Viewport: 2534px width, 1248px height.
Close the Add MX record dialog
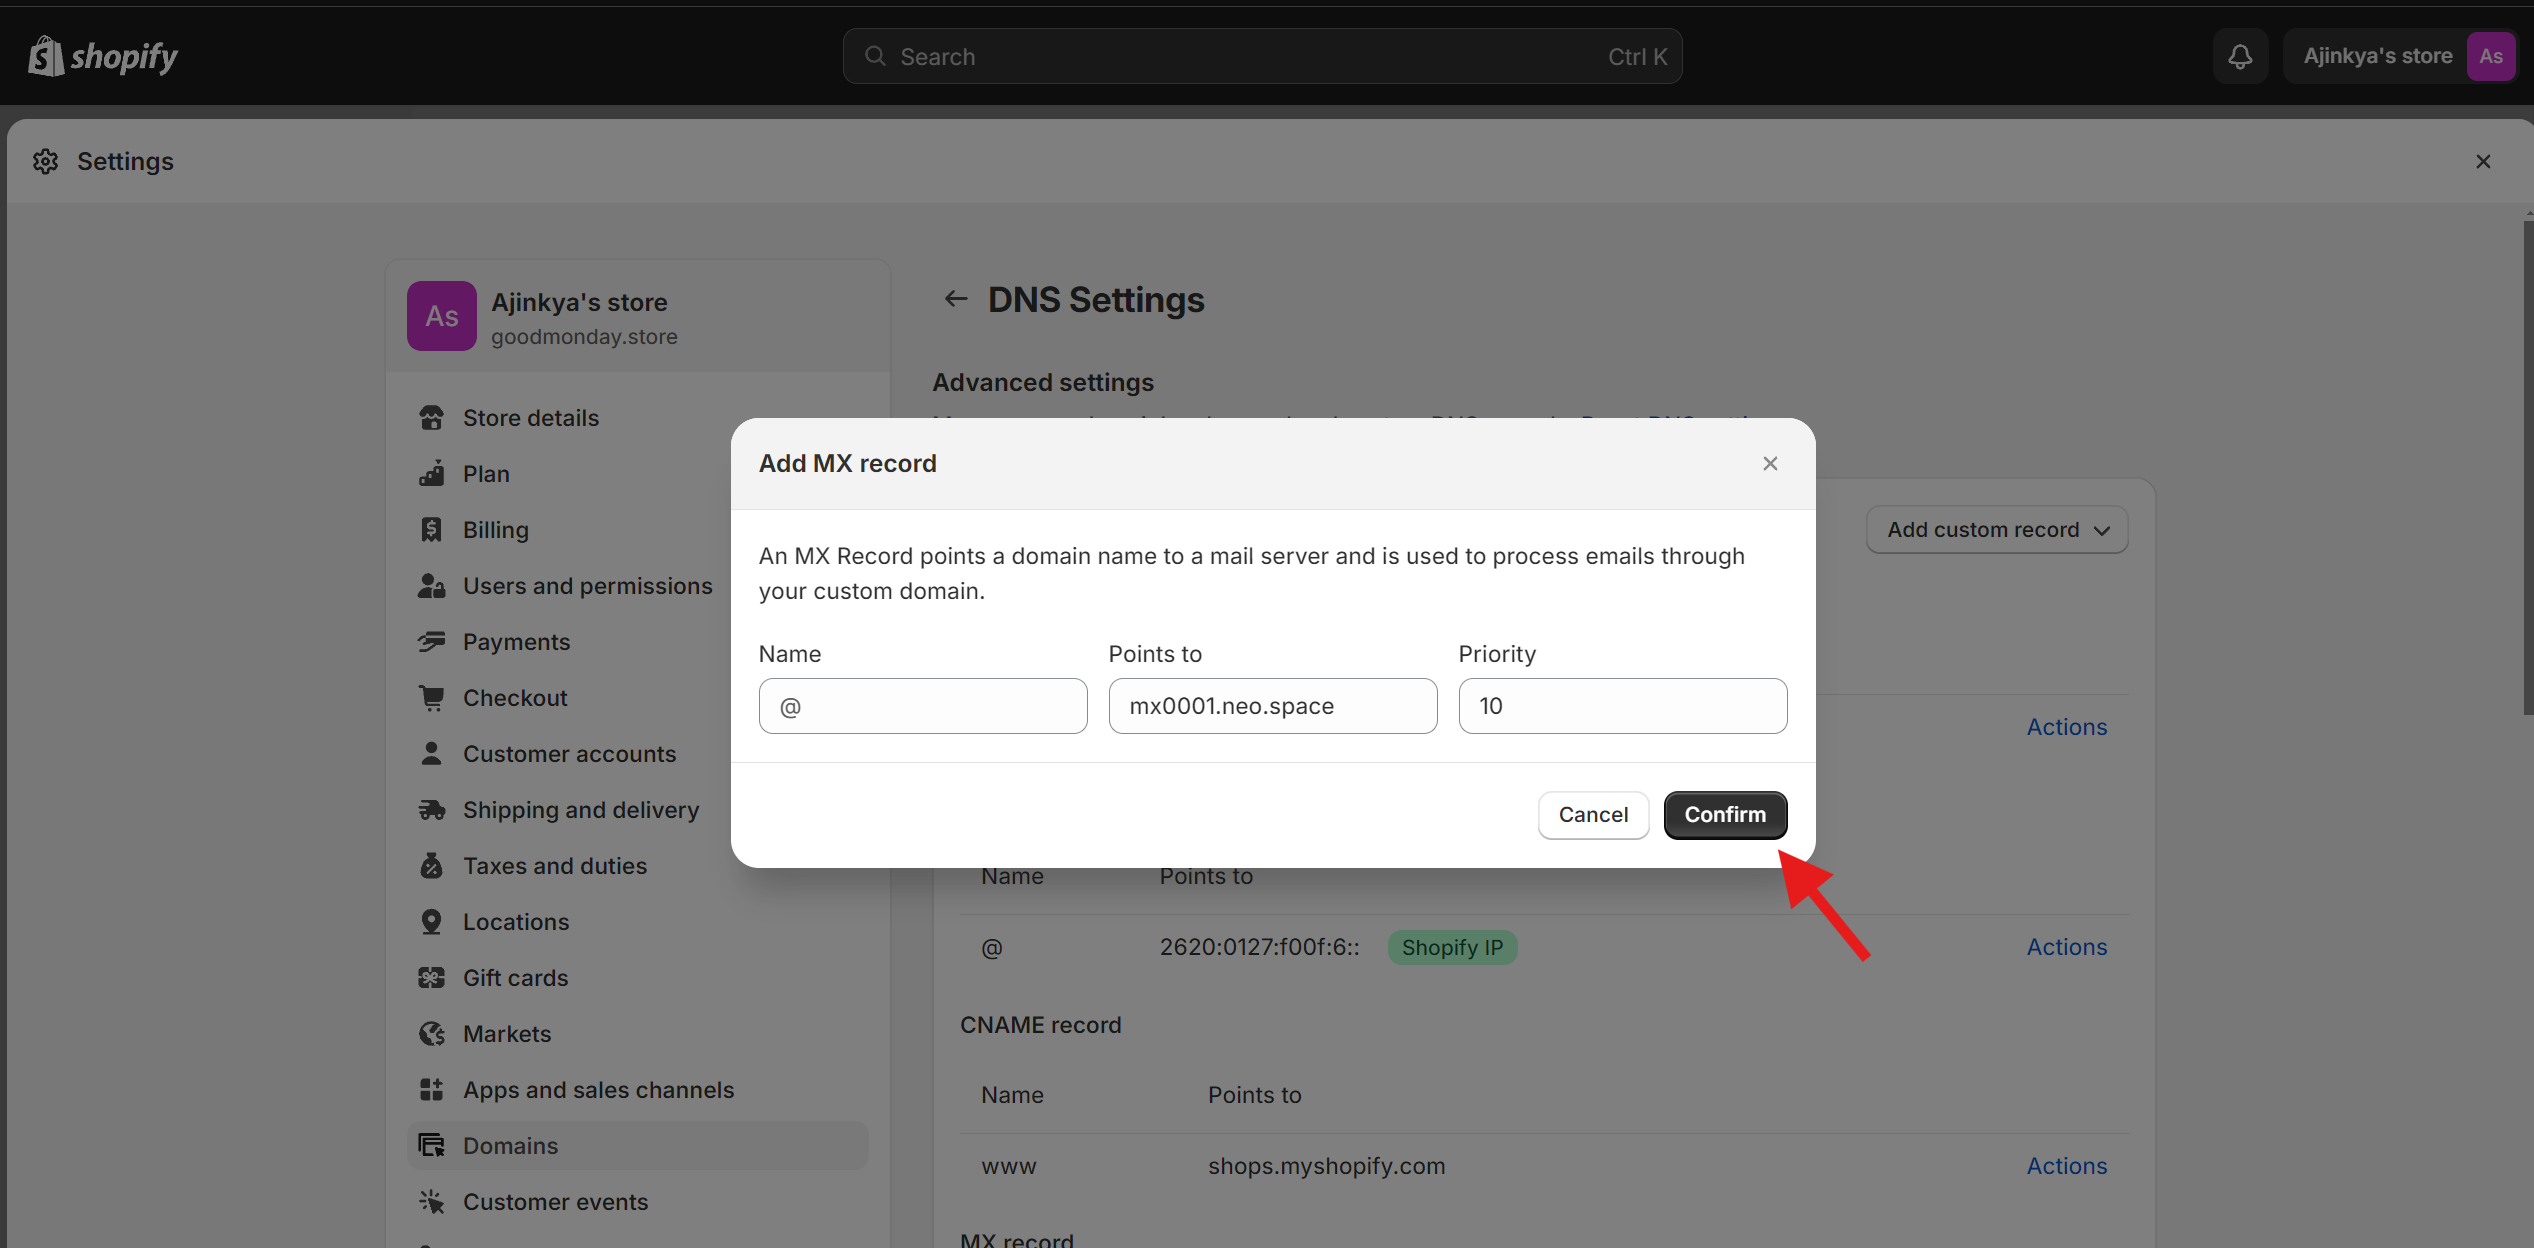pos(1770,463)
